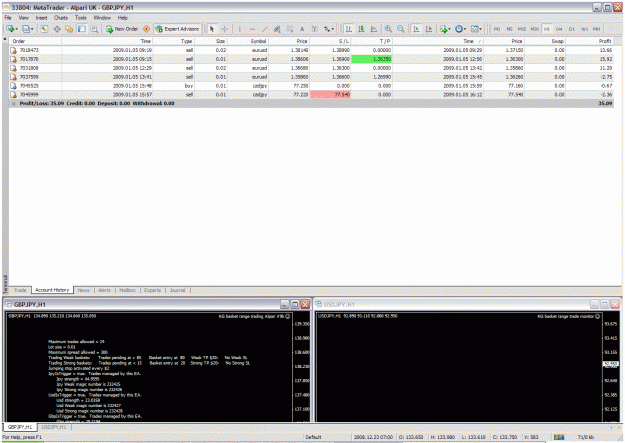The image size is (625, 443).
Task: Select the arrow cursor tool
Action: pos(212,29)
